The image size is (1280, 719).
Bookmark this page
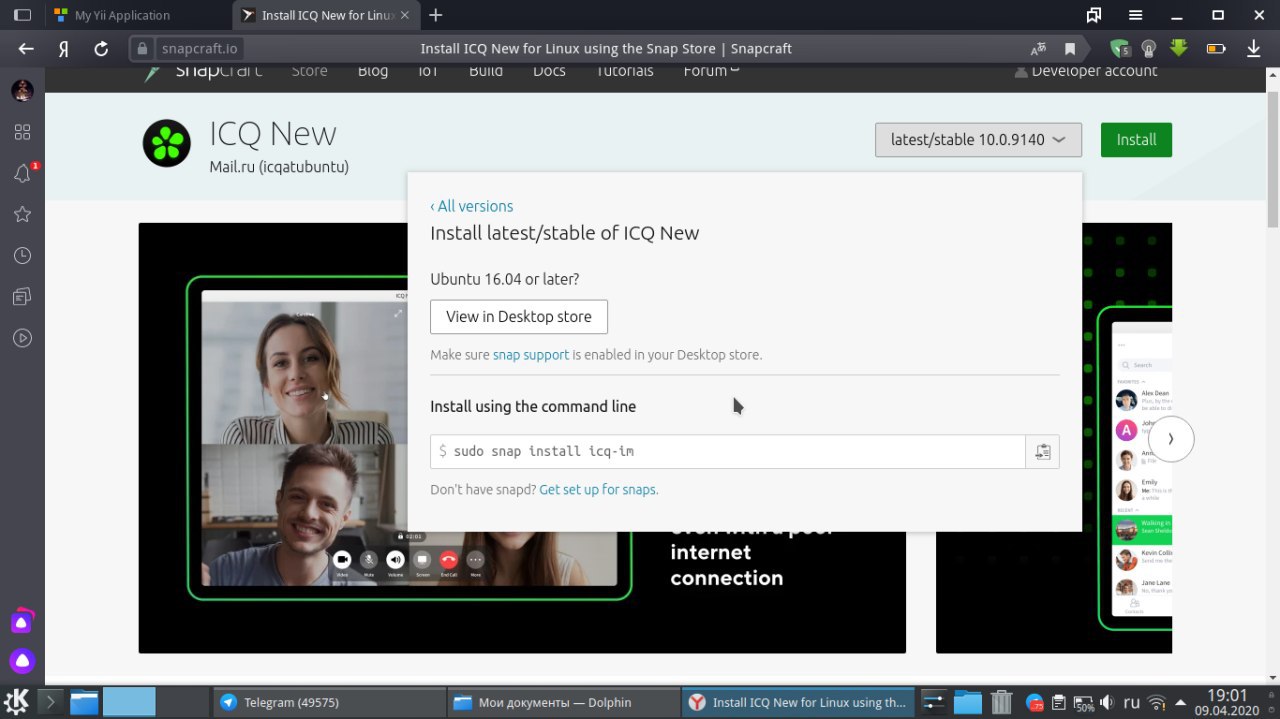(1070, 48)
